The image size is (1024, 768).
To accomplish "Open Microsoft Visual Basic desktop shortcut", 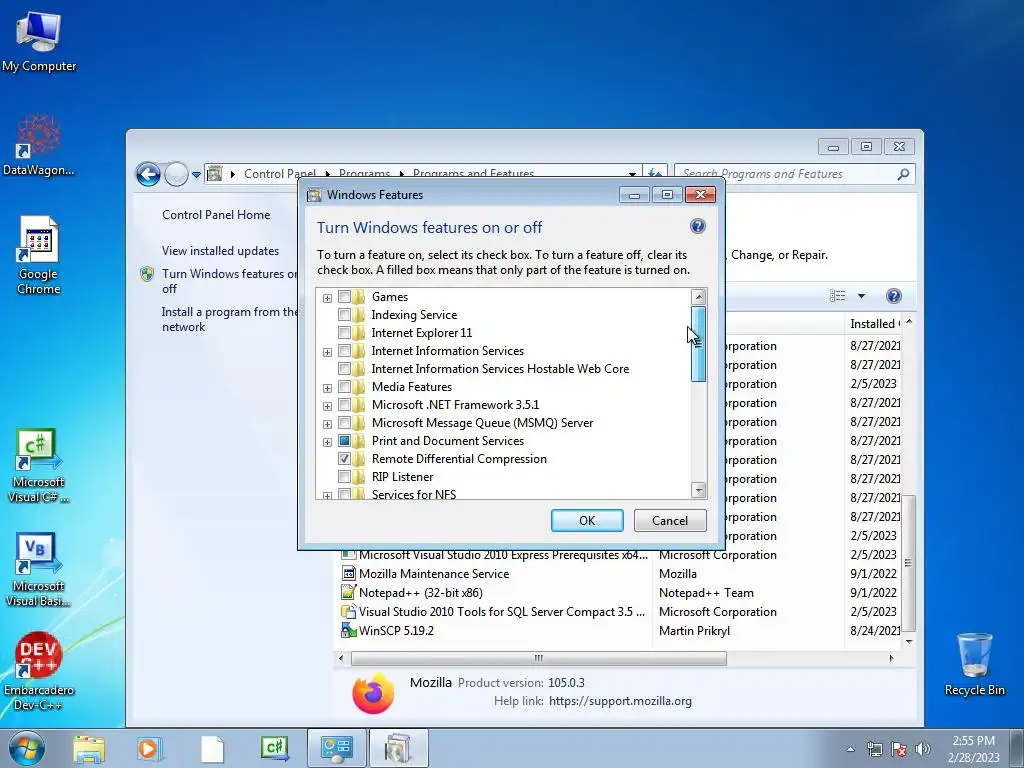I will 39,569.
